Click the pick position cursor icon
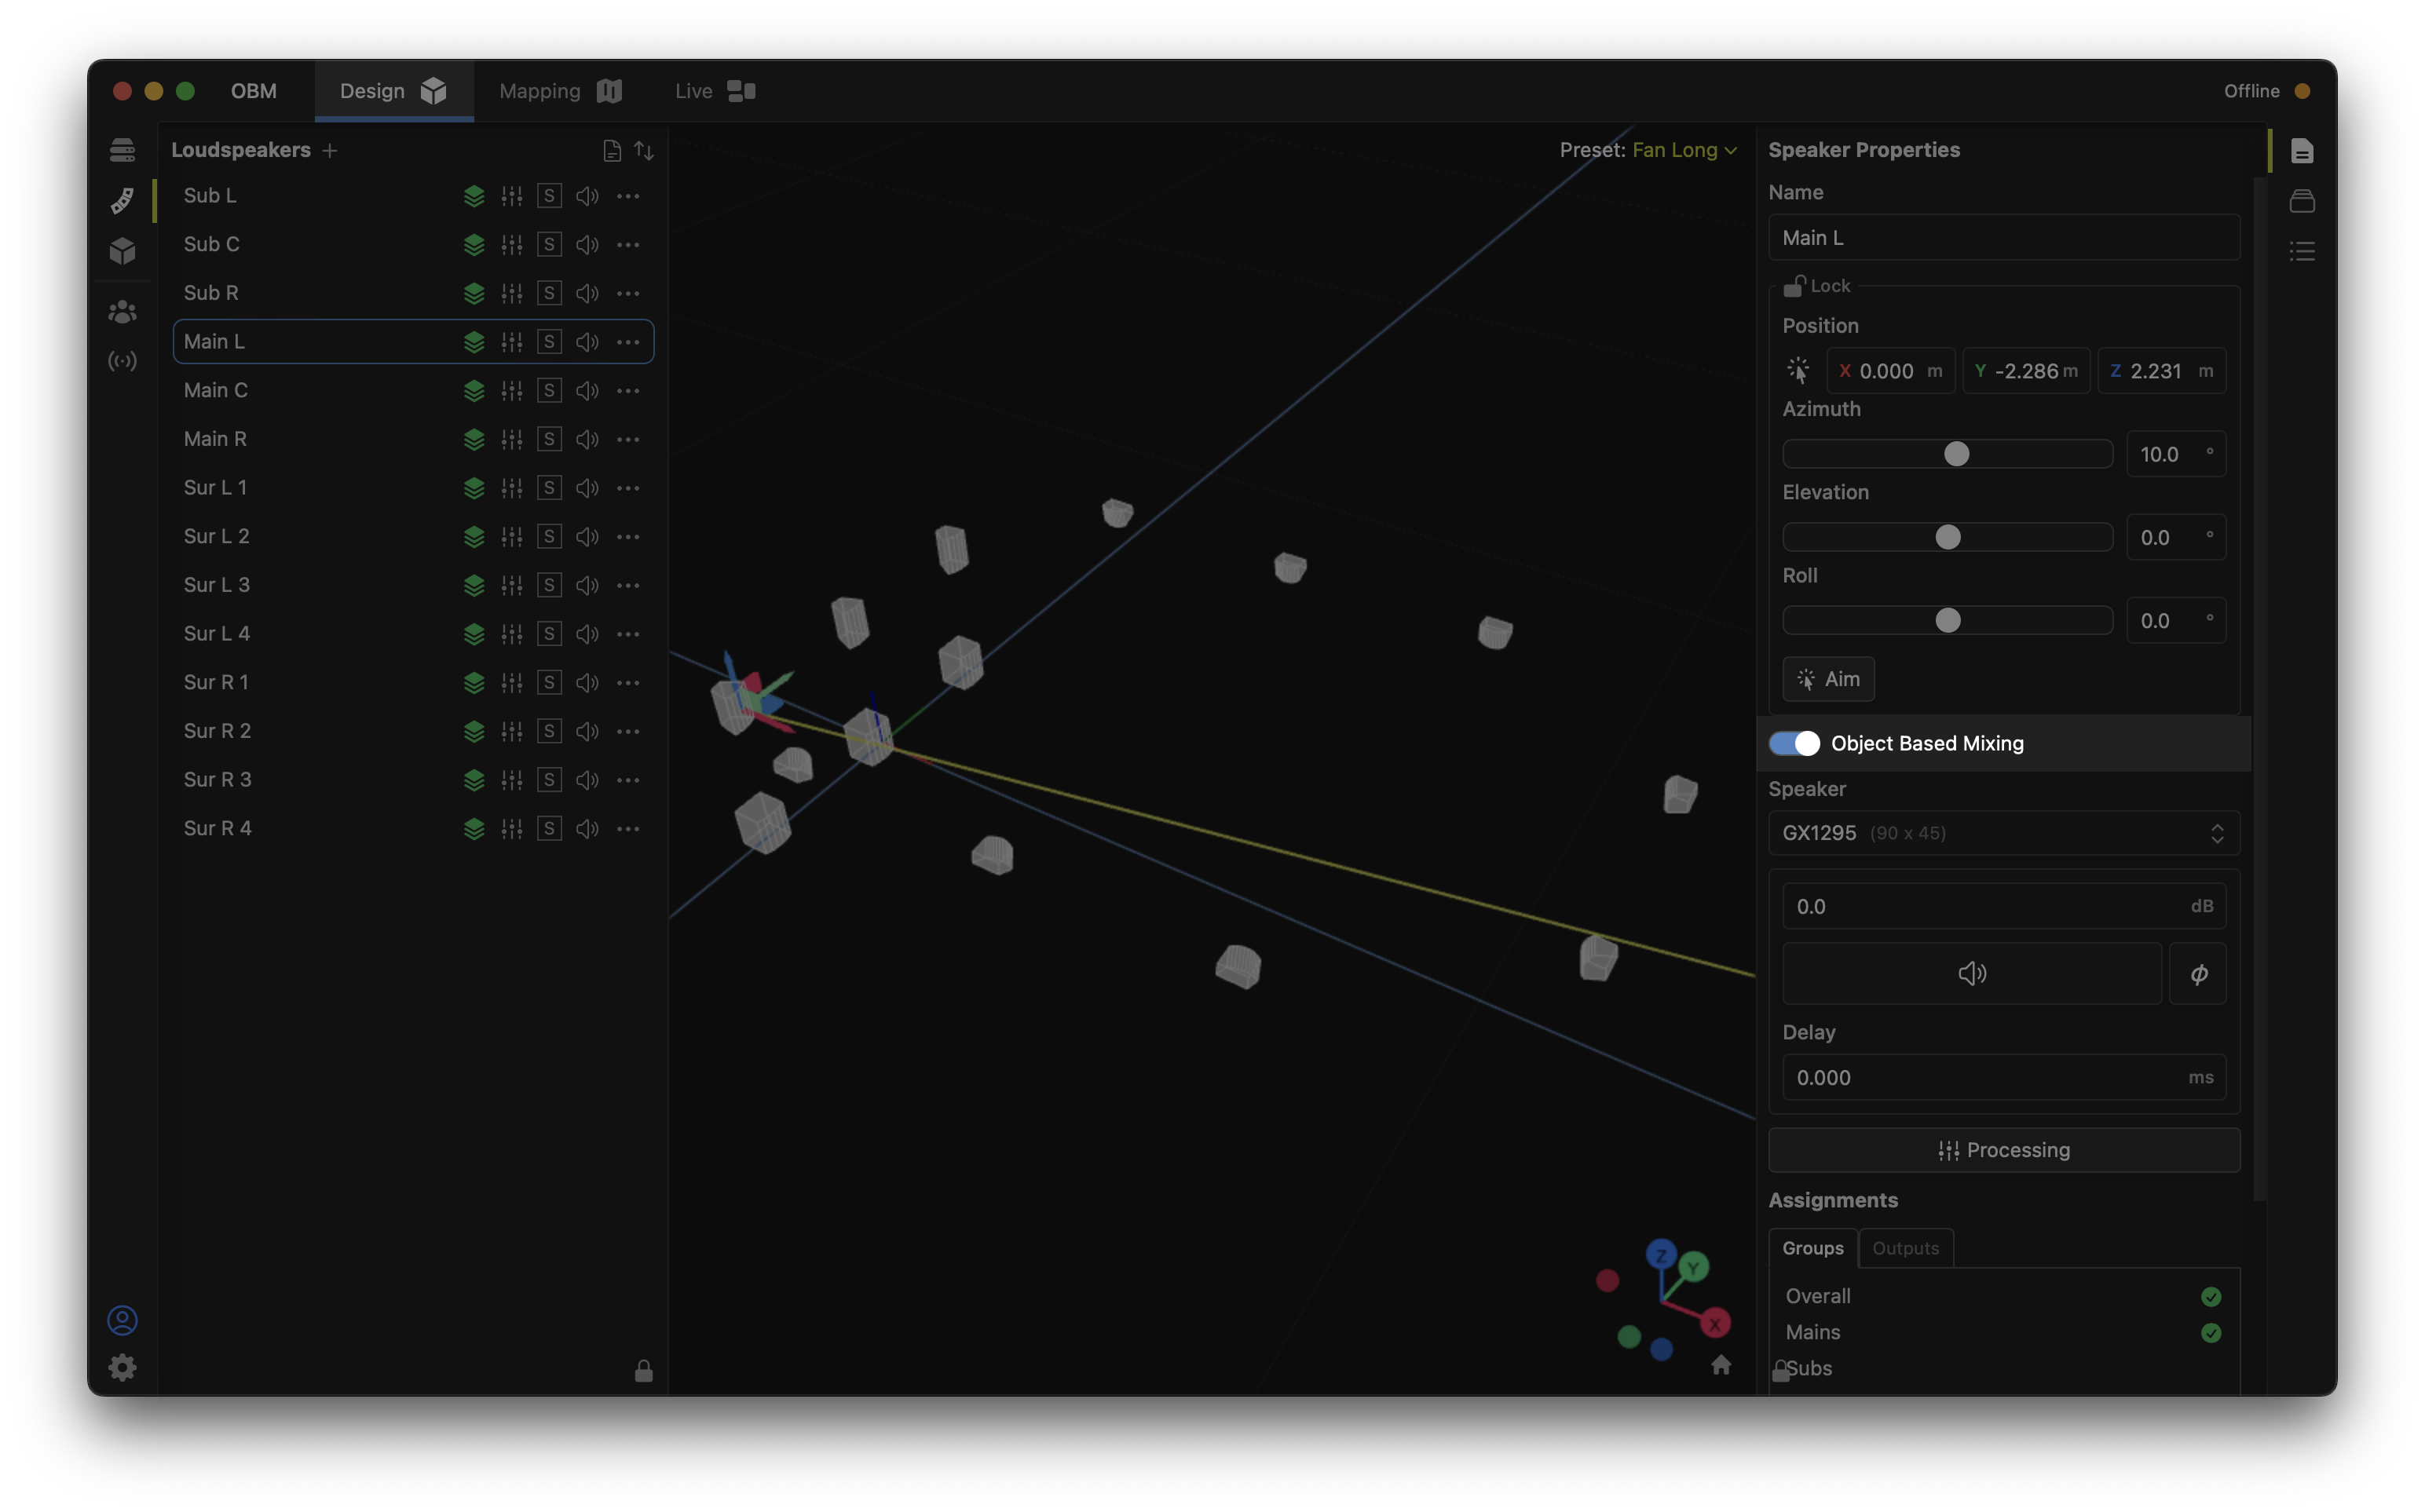 pyautogui.click(x=1798, y=371)
